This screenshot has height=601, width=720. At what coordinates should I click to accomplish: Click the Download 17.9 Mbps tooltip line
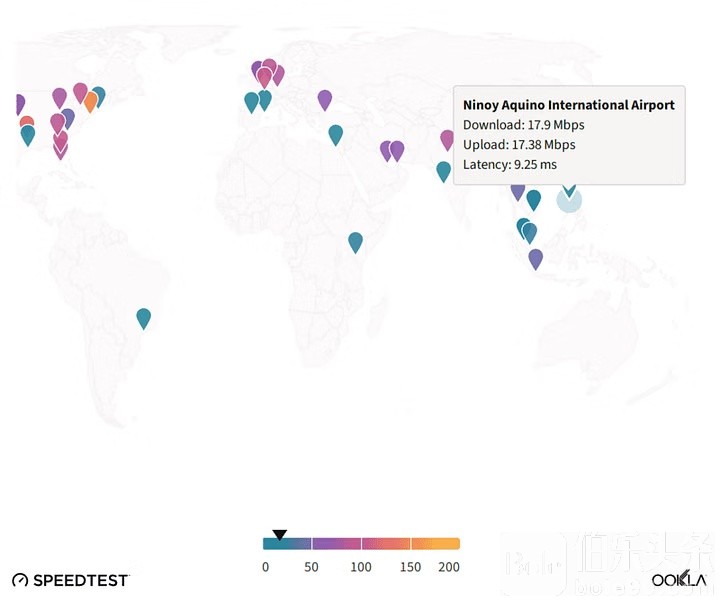click(523, 125)
